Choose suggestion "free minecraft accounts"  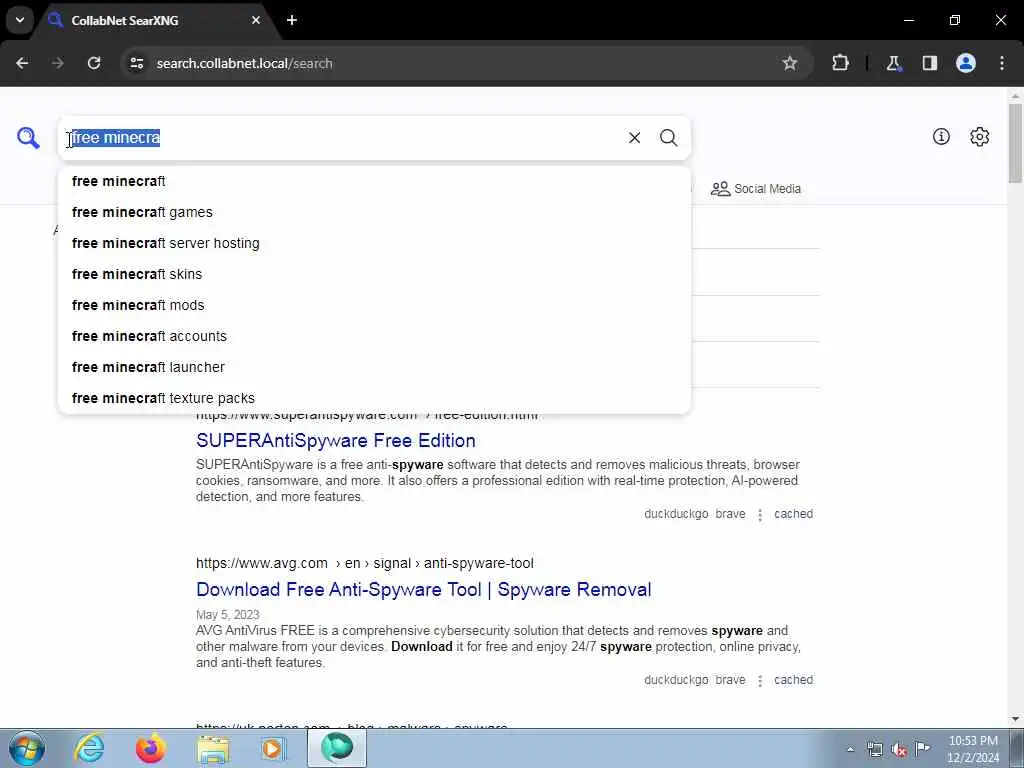click(x=374, y=336)
